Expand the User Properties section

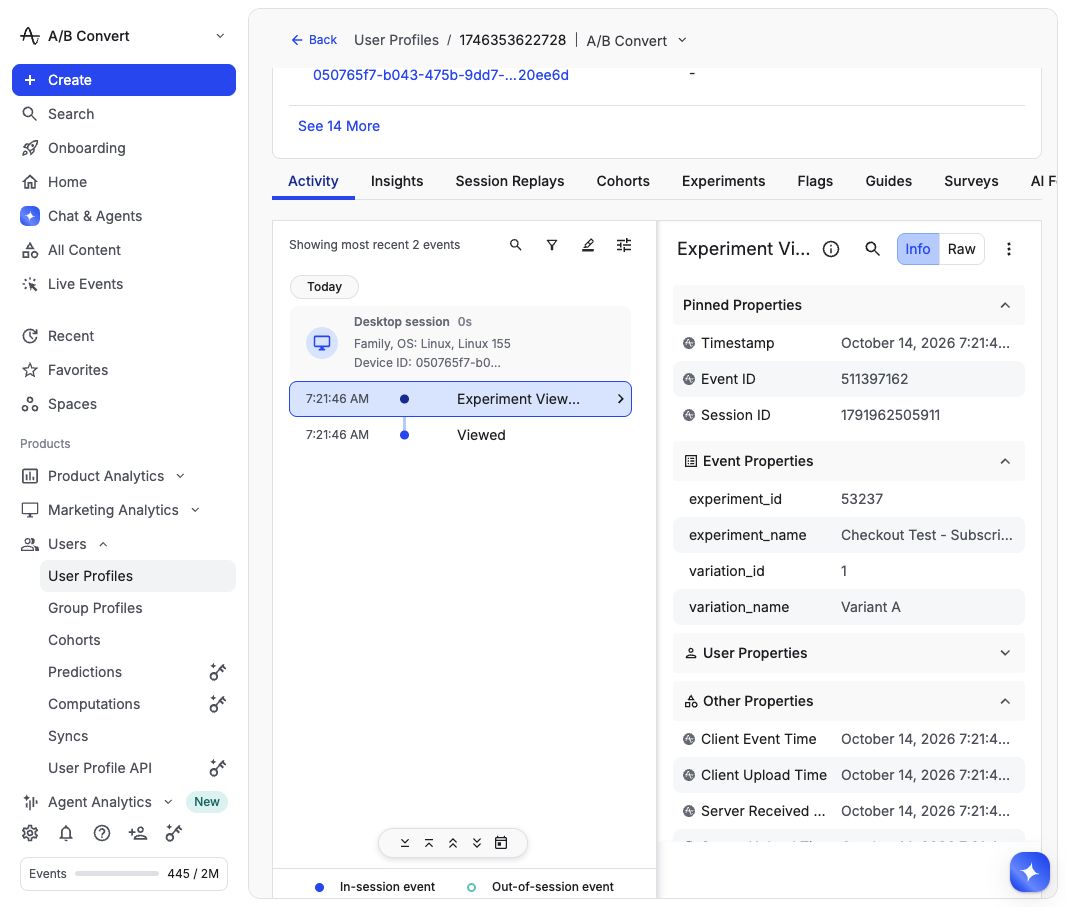(1005, 653)
